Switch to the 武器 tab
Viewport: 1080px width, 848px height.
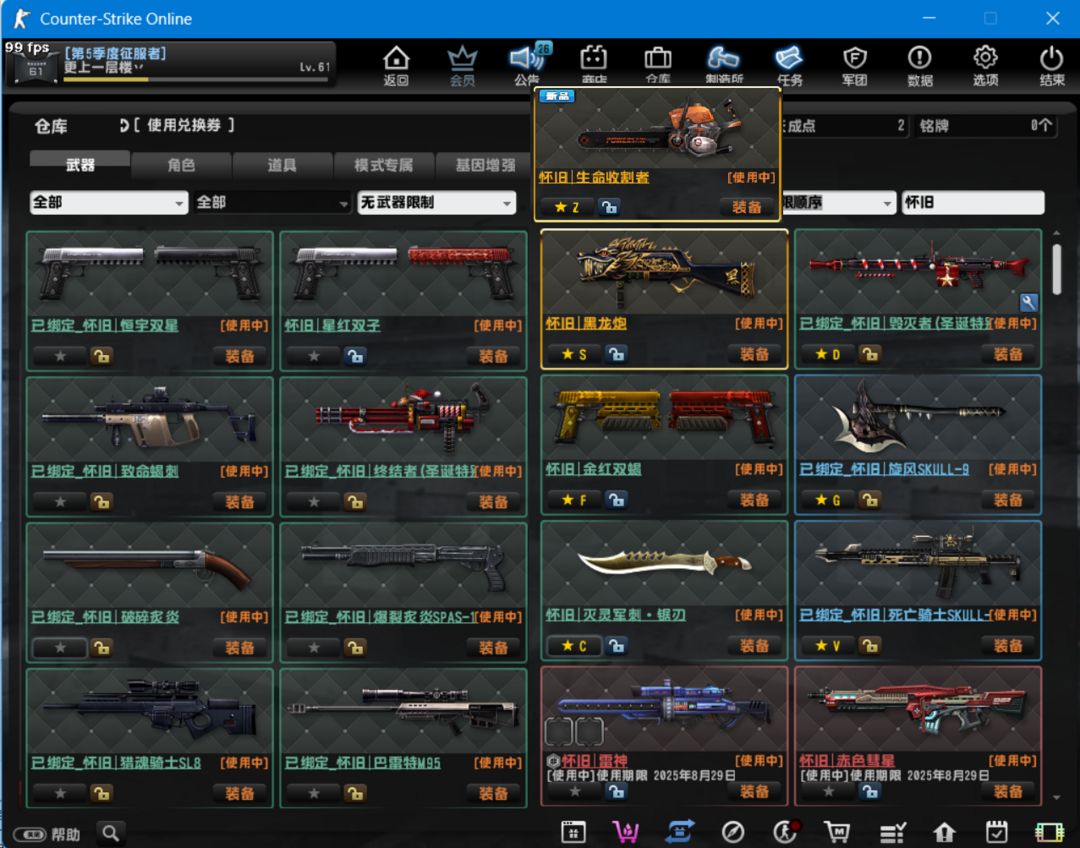pos(80,164)
